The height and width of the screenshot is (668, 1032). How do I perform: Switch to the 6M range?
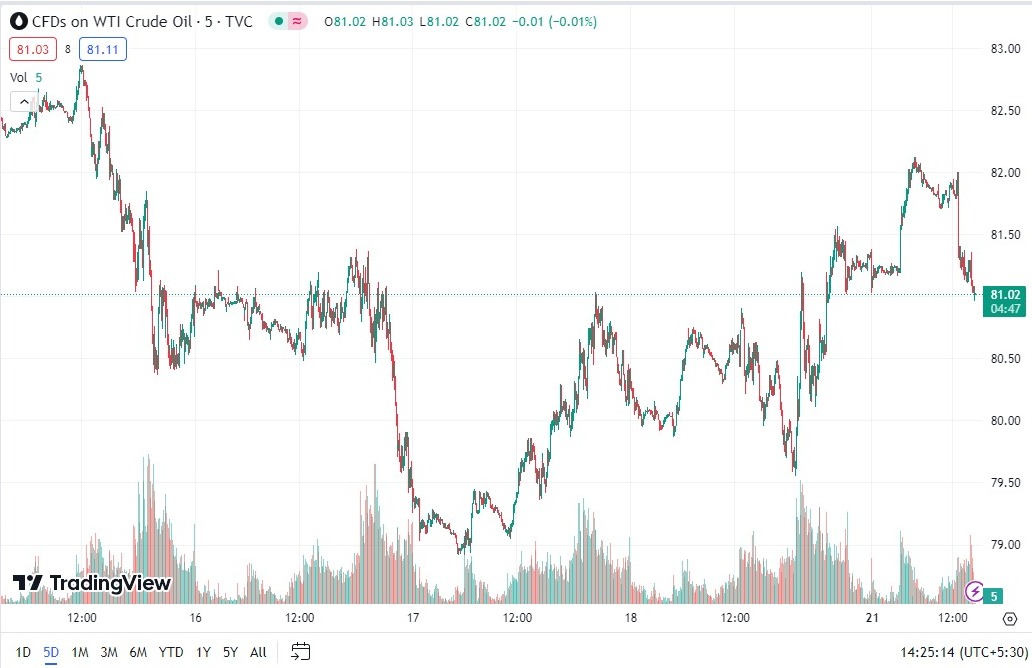tap(138, 652)
